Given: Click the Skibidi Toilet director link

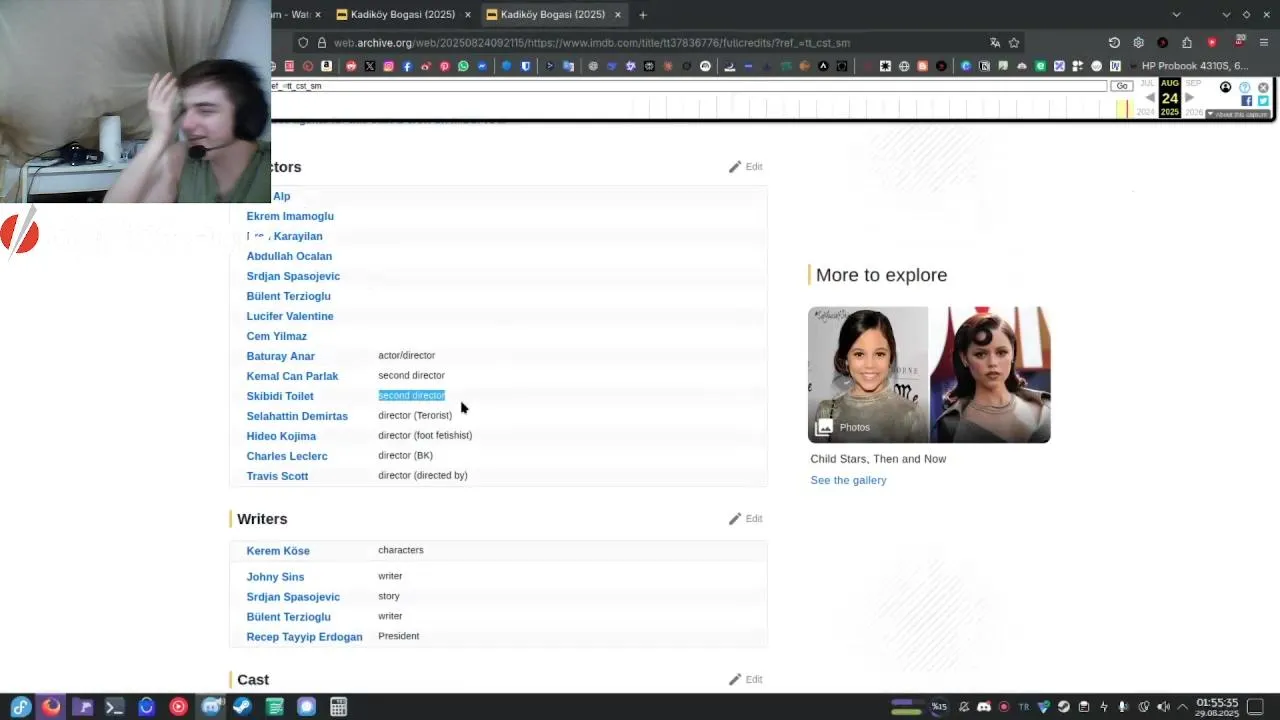Looking at the screenshot, I should pos(280,396).
